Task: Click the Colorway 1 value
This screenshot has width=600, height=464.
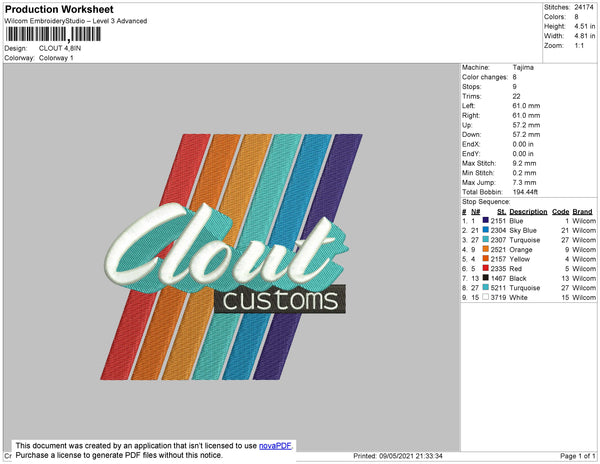Action: pyautogui.click(x=56, y=58)
